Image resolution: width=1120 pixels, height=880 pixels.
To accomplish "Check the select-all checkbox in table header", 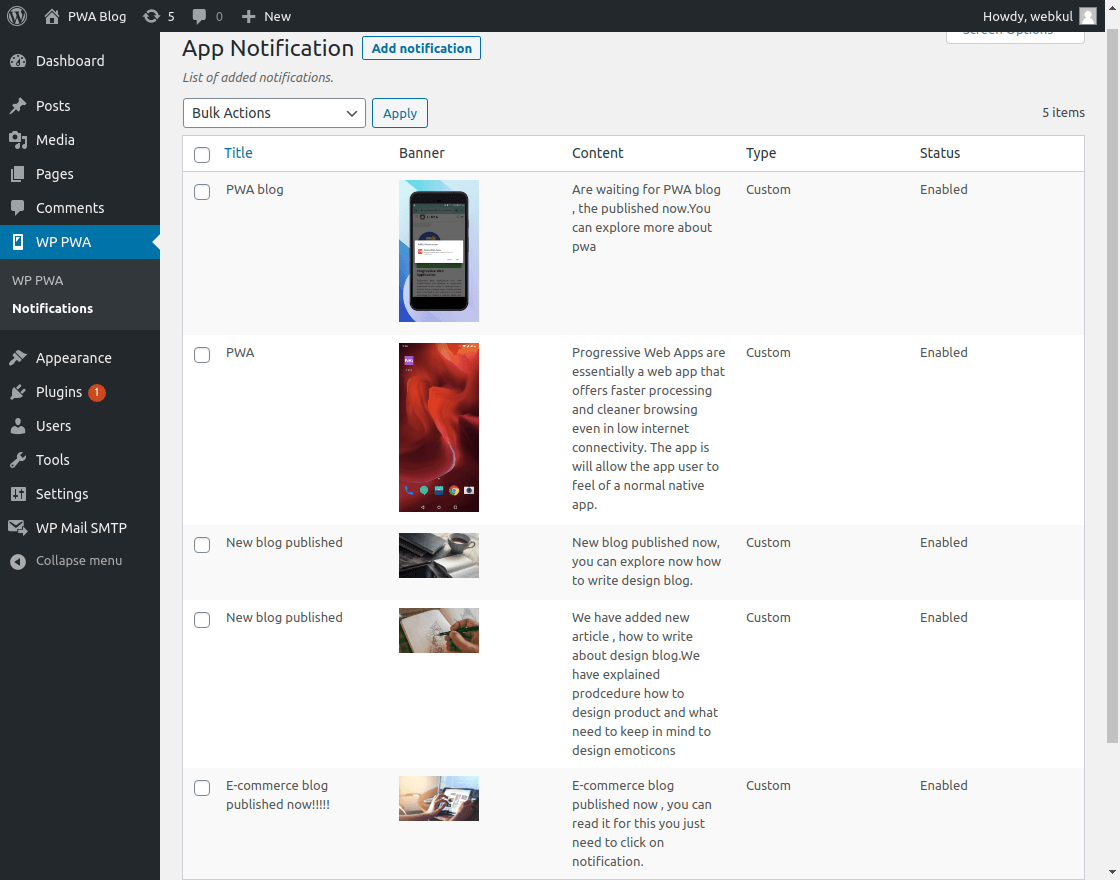I will pos(202,154).
